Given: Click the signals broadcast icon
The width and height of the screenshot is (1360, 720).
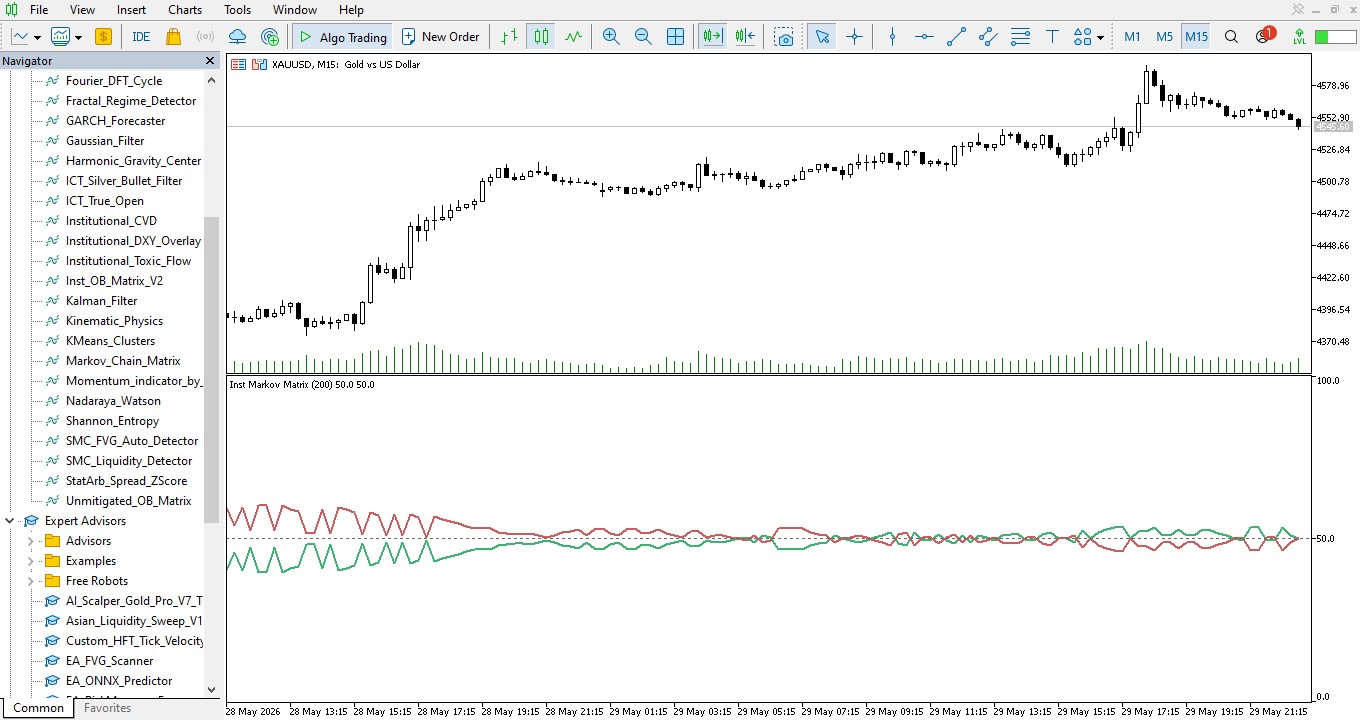Looking at the screenshot, I should (x=205, y=37).
